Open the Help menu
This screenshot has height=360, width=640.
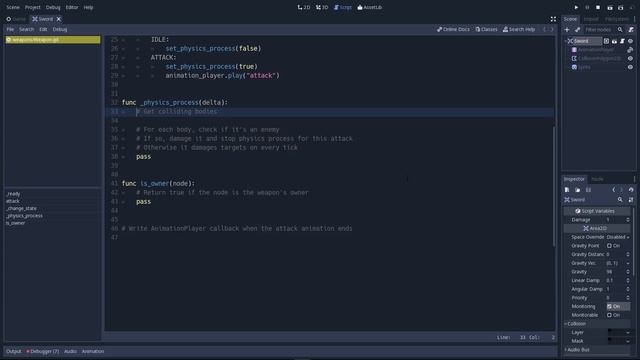click(x=88, y=7)
